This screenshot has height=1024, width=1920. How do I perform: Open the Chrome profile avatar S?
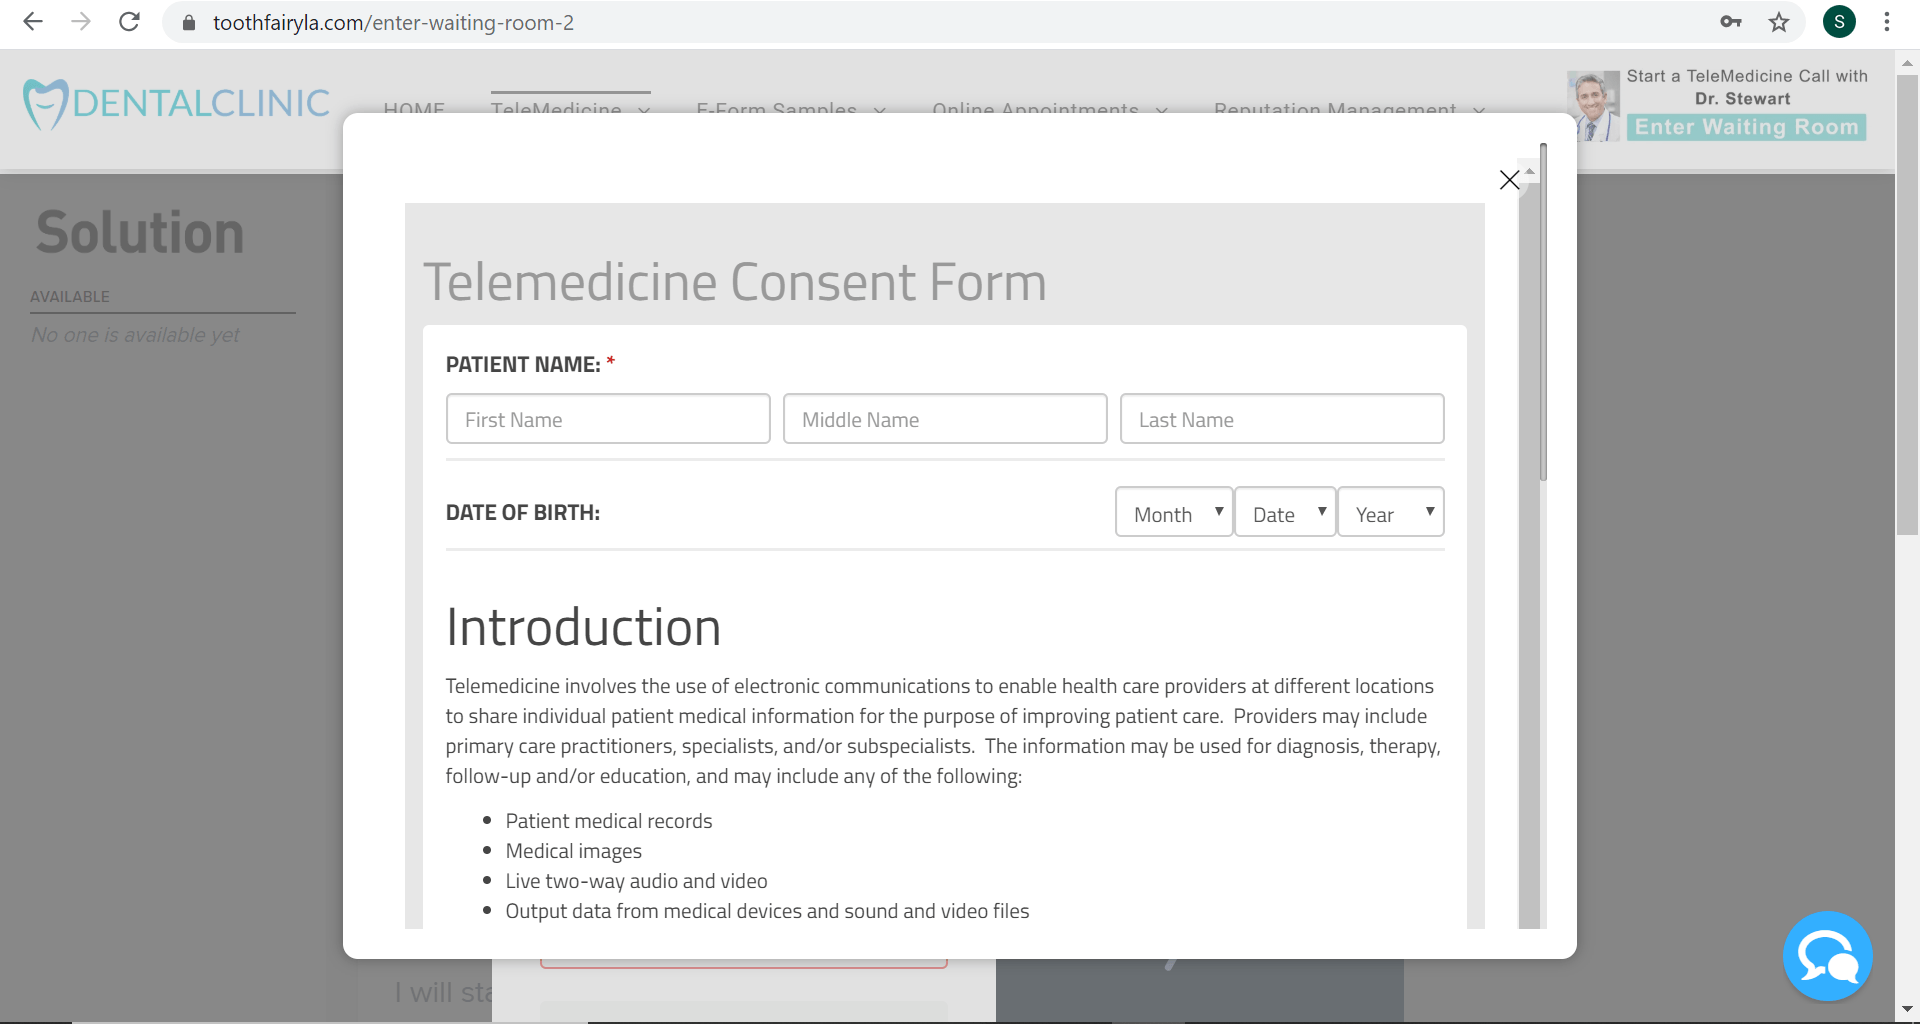[1839, 22]
